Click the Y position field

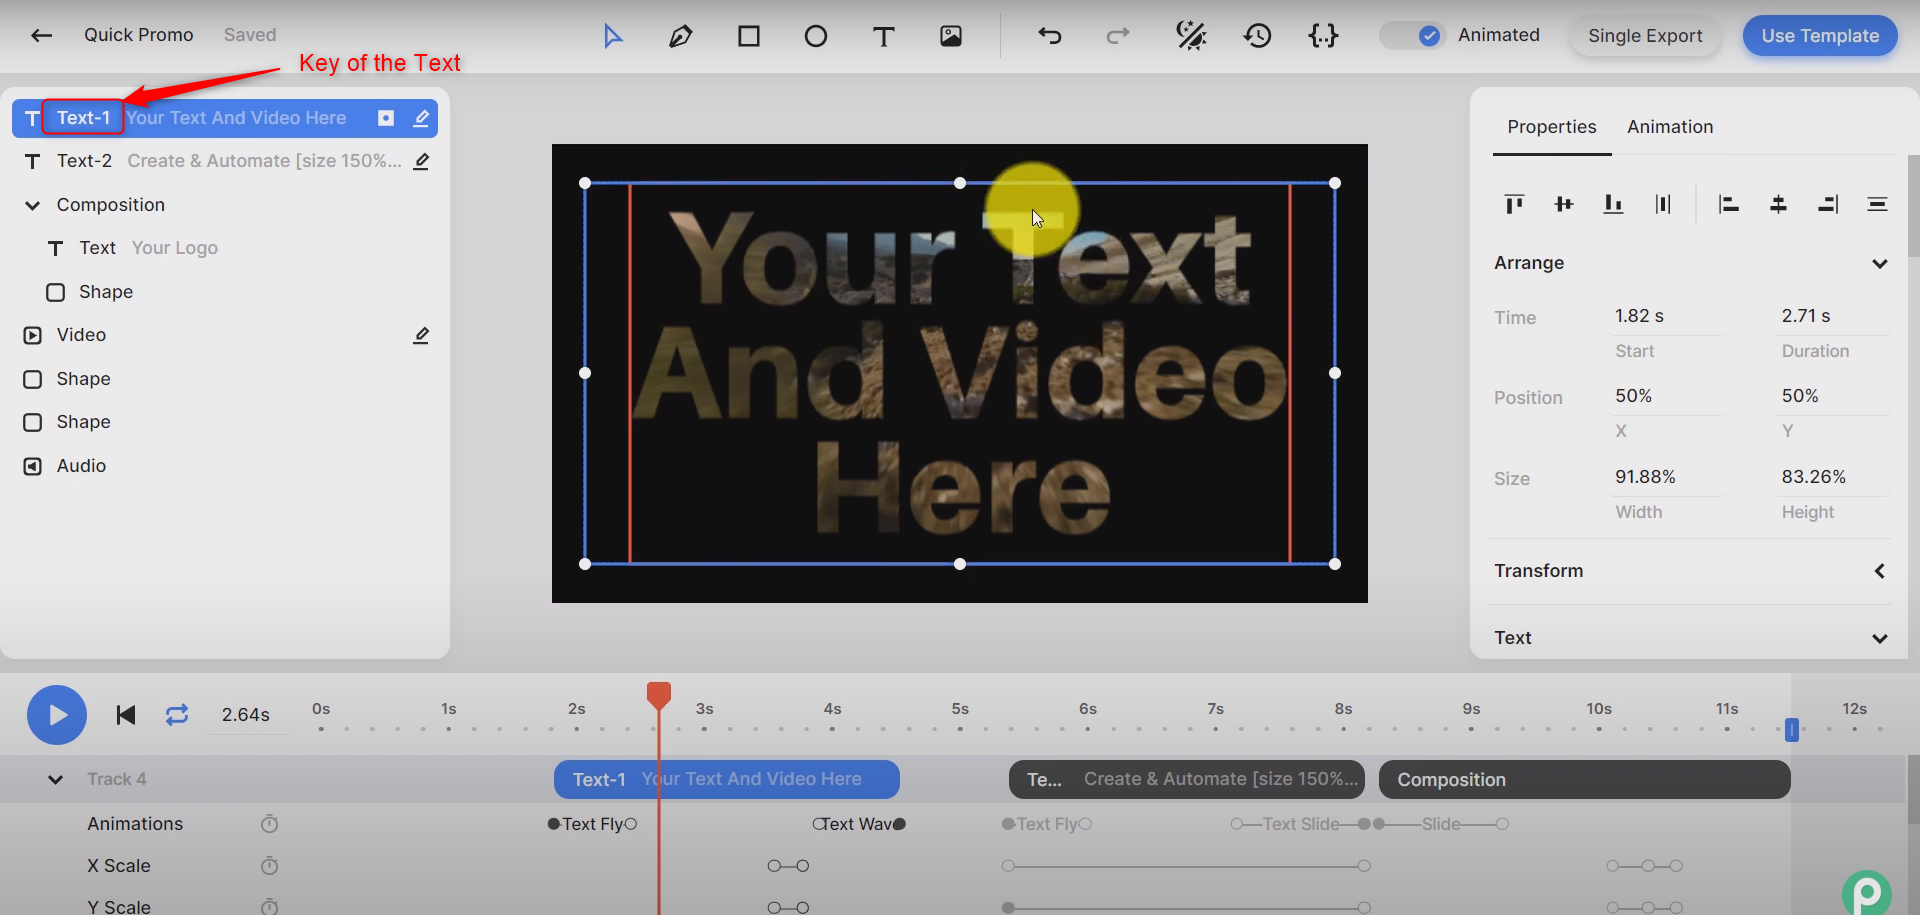[x=1834, y=396]
